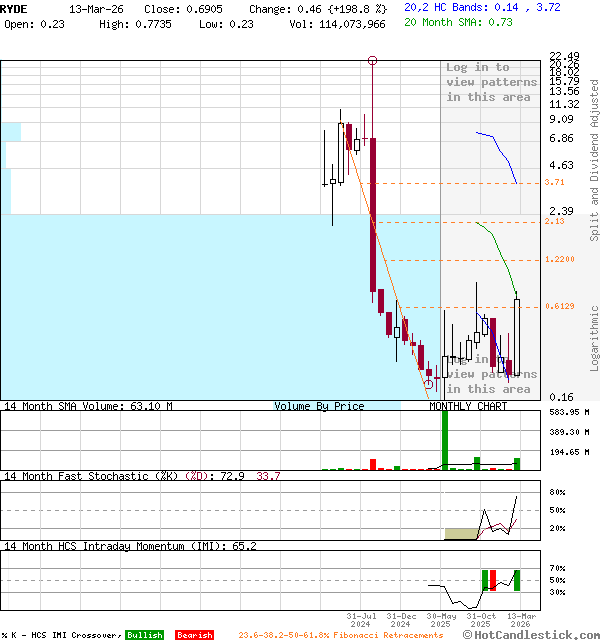Click the red circle marking the chart low
The width and height of the screenshot is (600, 640).
(x=429, y=384)
